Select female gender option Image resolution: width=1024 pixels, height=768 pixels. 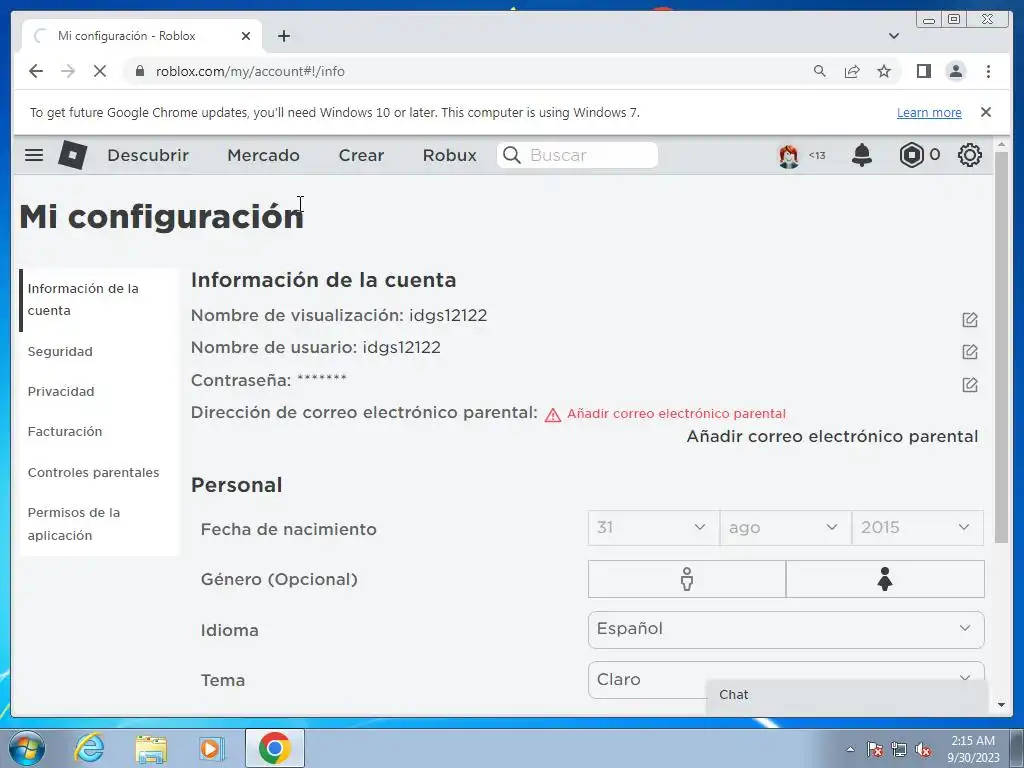[x=885, y=579]
